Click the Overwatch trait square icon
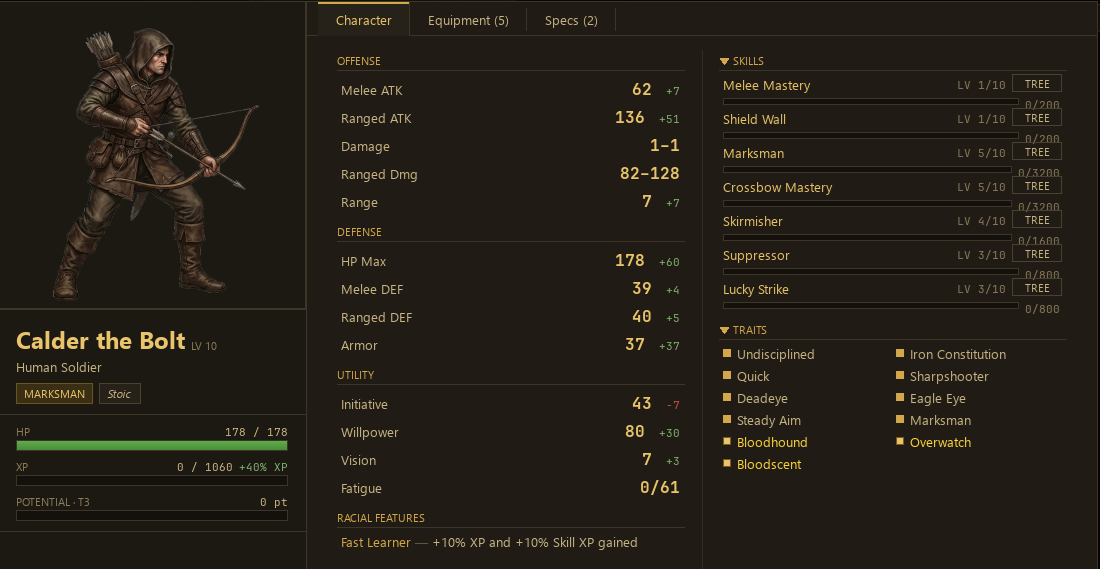This screenshot has height=569, width=1100. [x=900, y=441]
